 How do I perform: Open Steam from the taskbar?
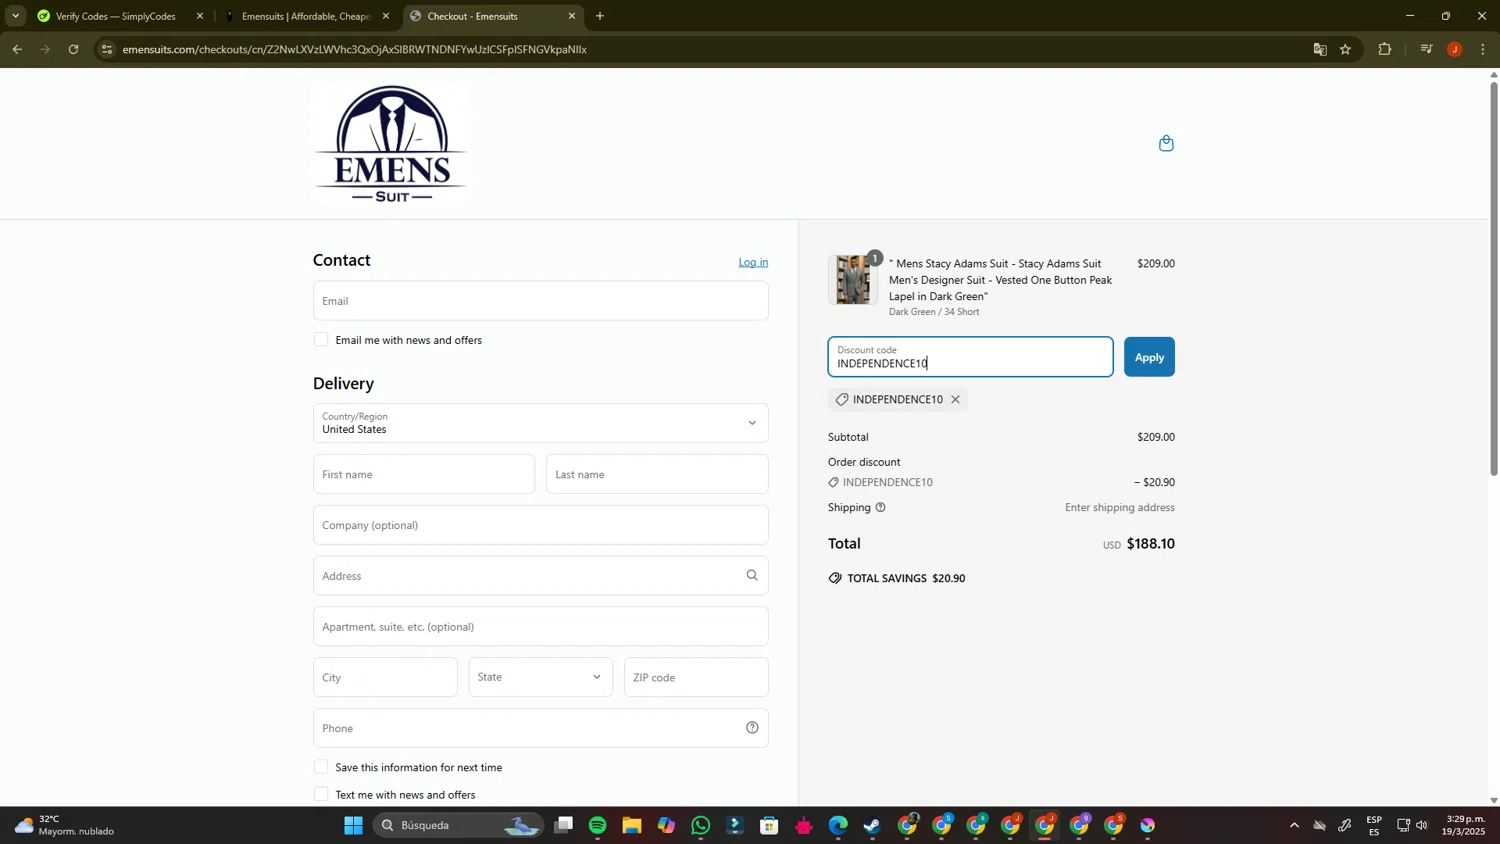point(873,825)
